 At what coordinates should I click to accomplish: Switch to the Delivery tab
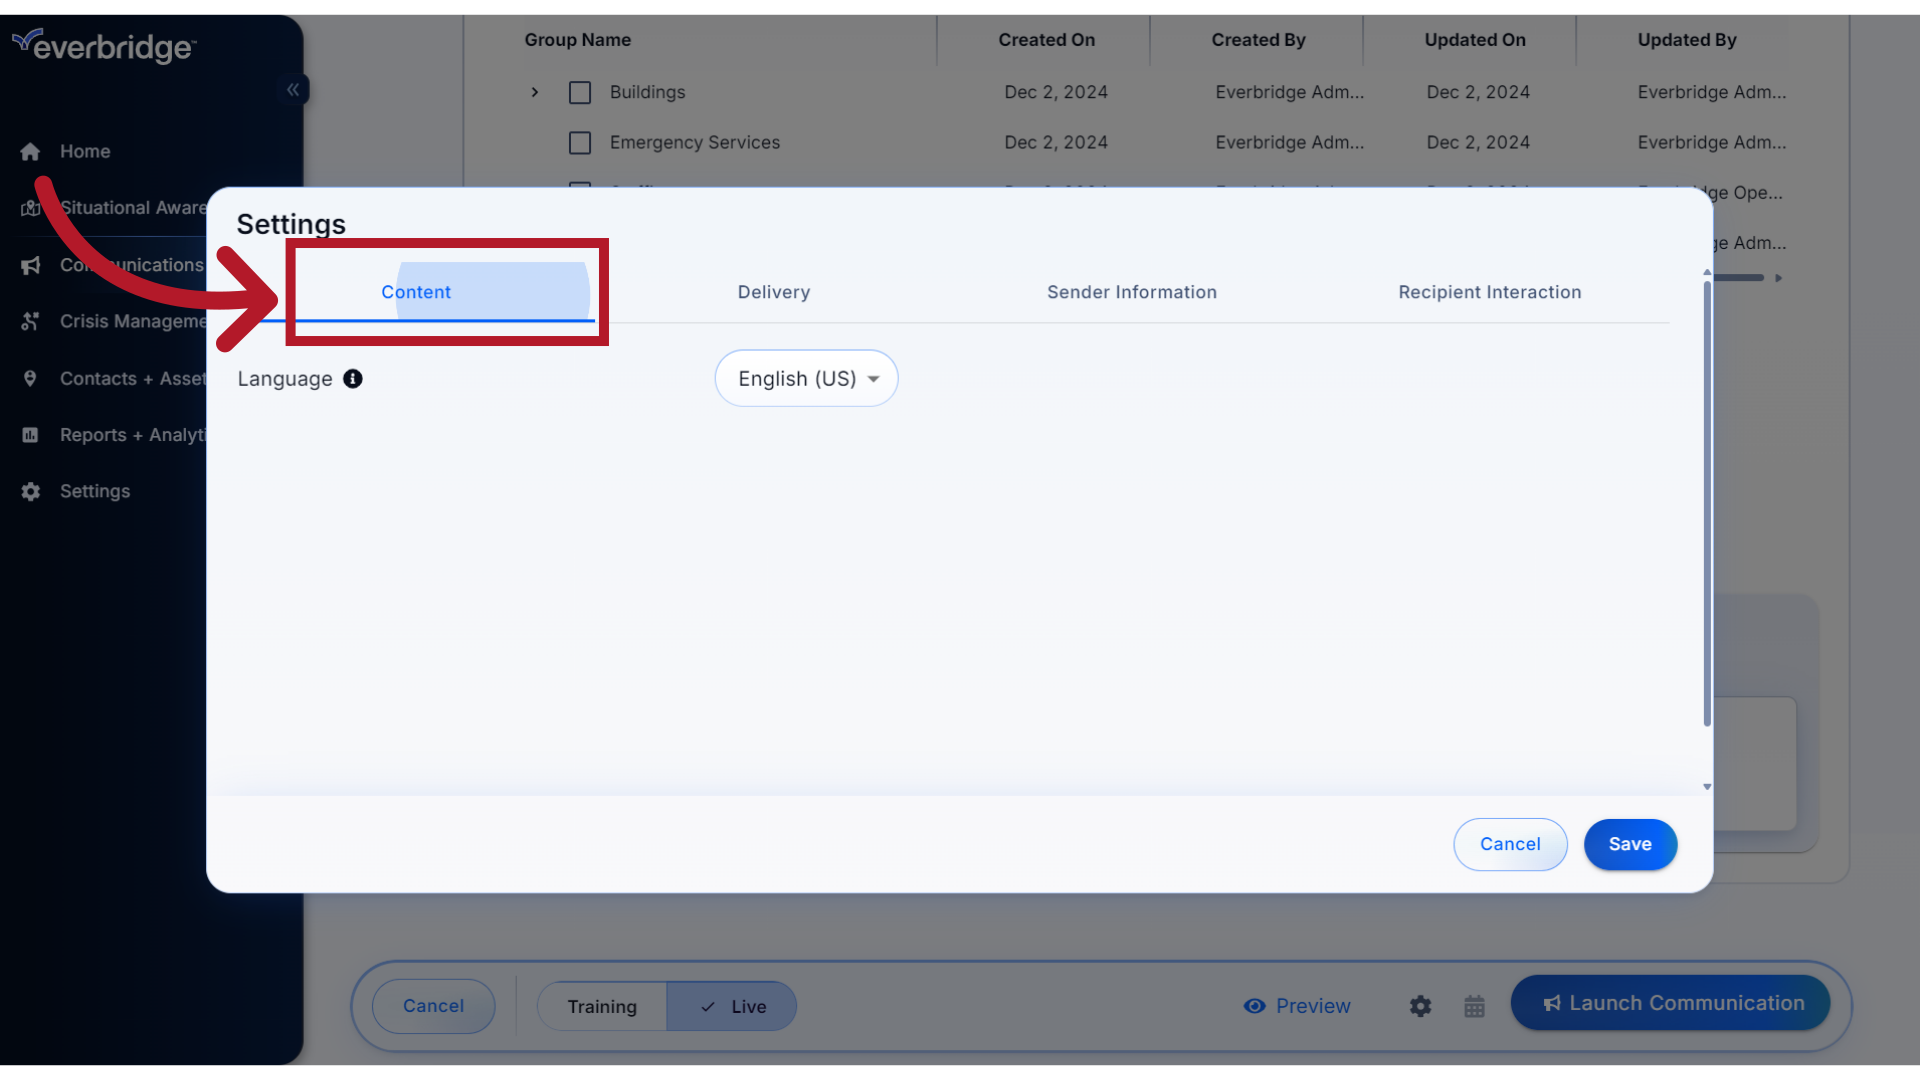774,291
